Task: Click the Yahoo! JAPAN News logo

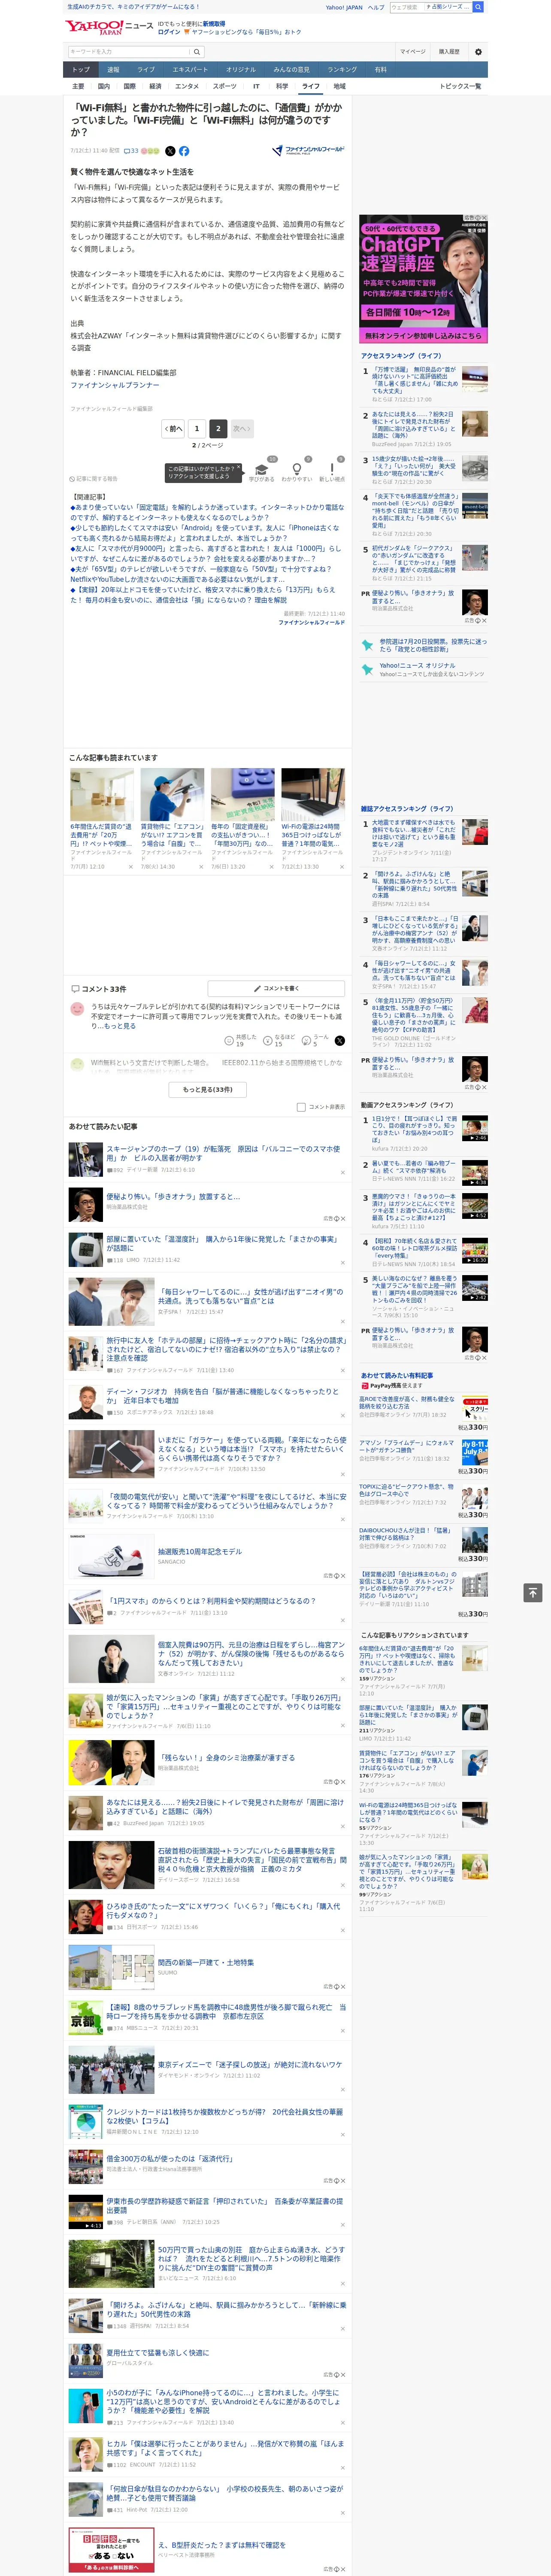Action: [x=109, y=27]
